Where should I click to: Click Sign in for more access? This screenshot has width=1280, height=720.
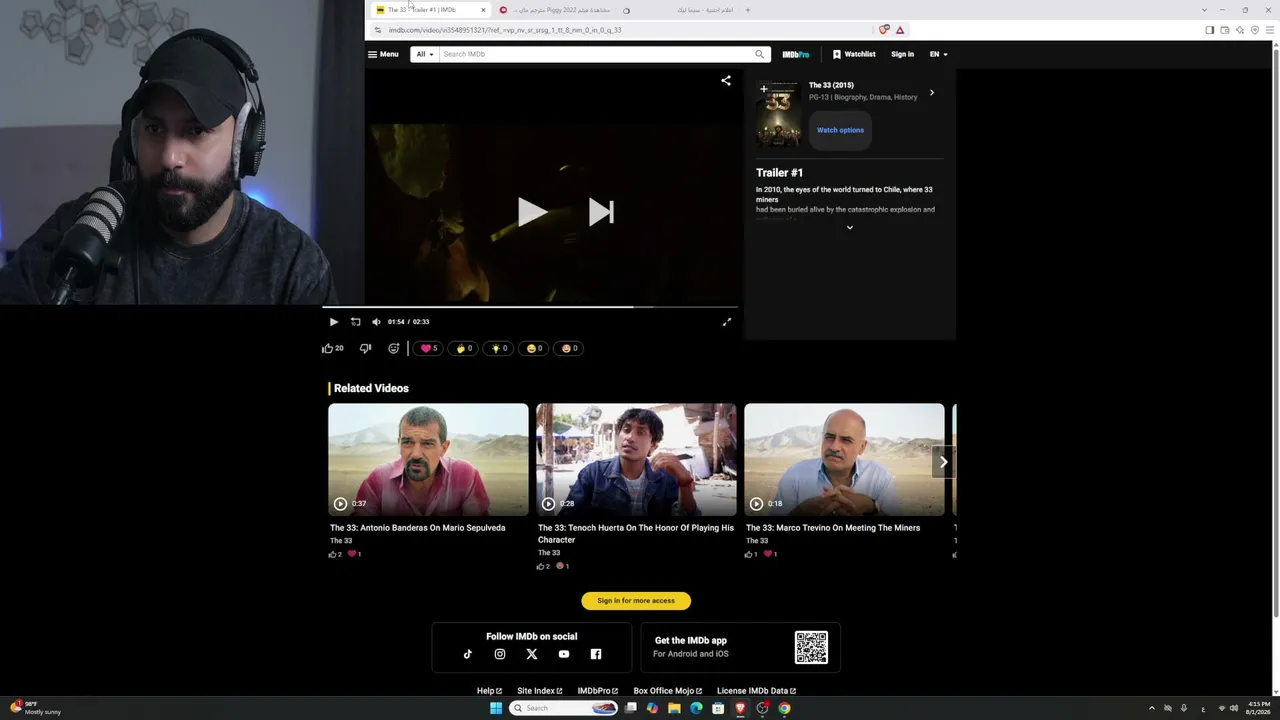click(636, 601)
